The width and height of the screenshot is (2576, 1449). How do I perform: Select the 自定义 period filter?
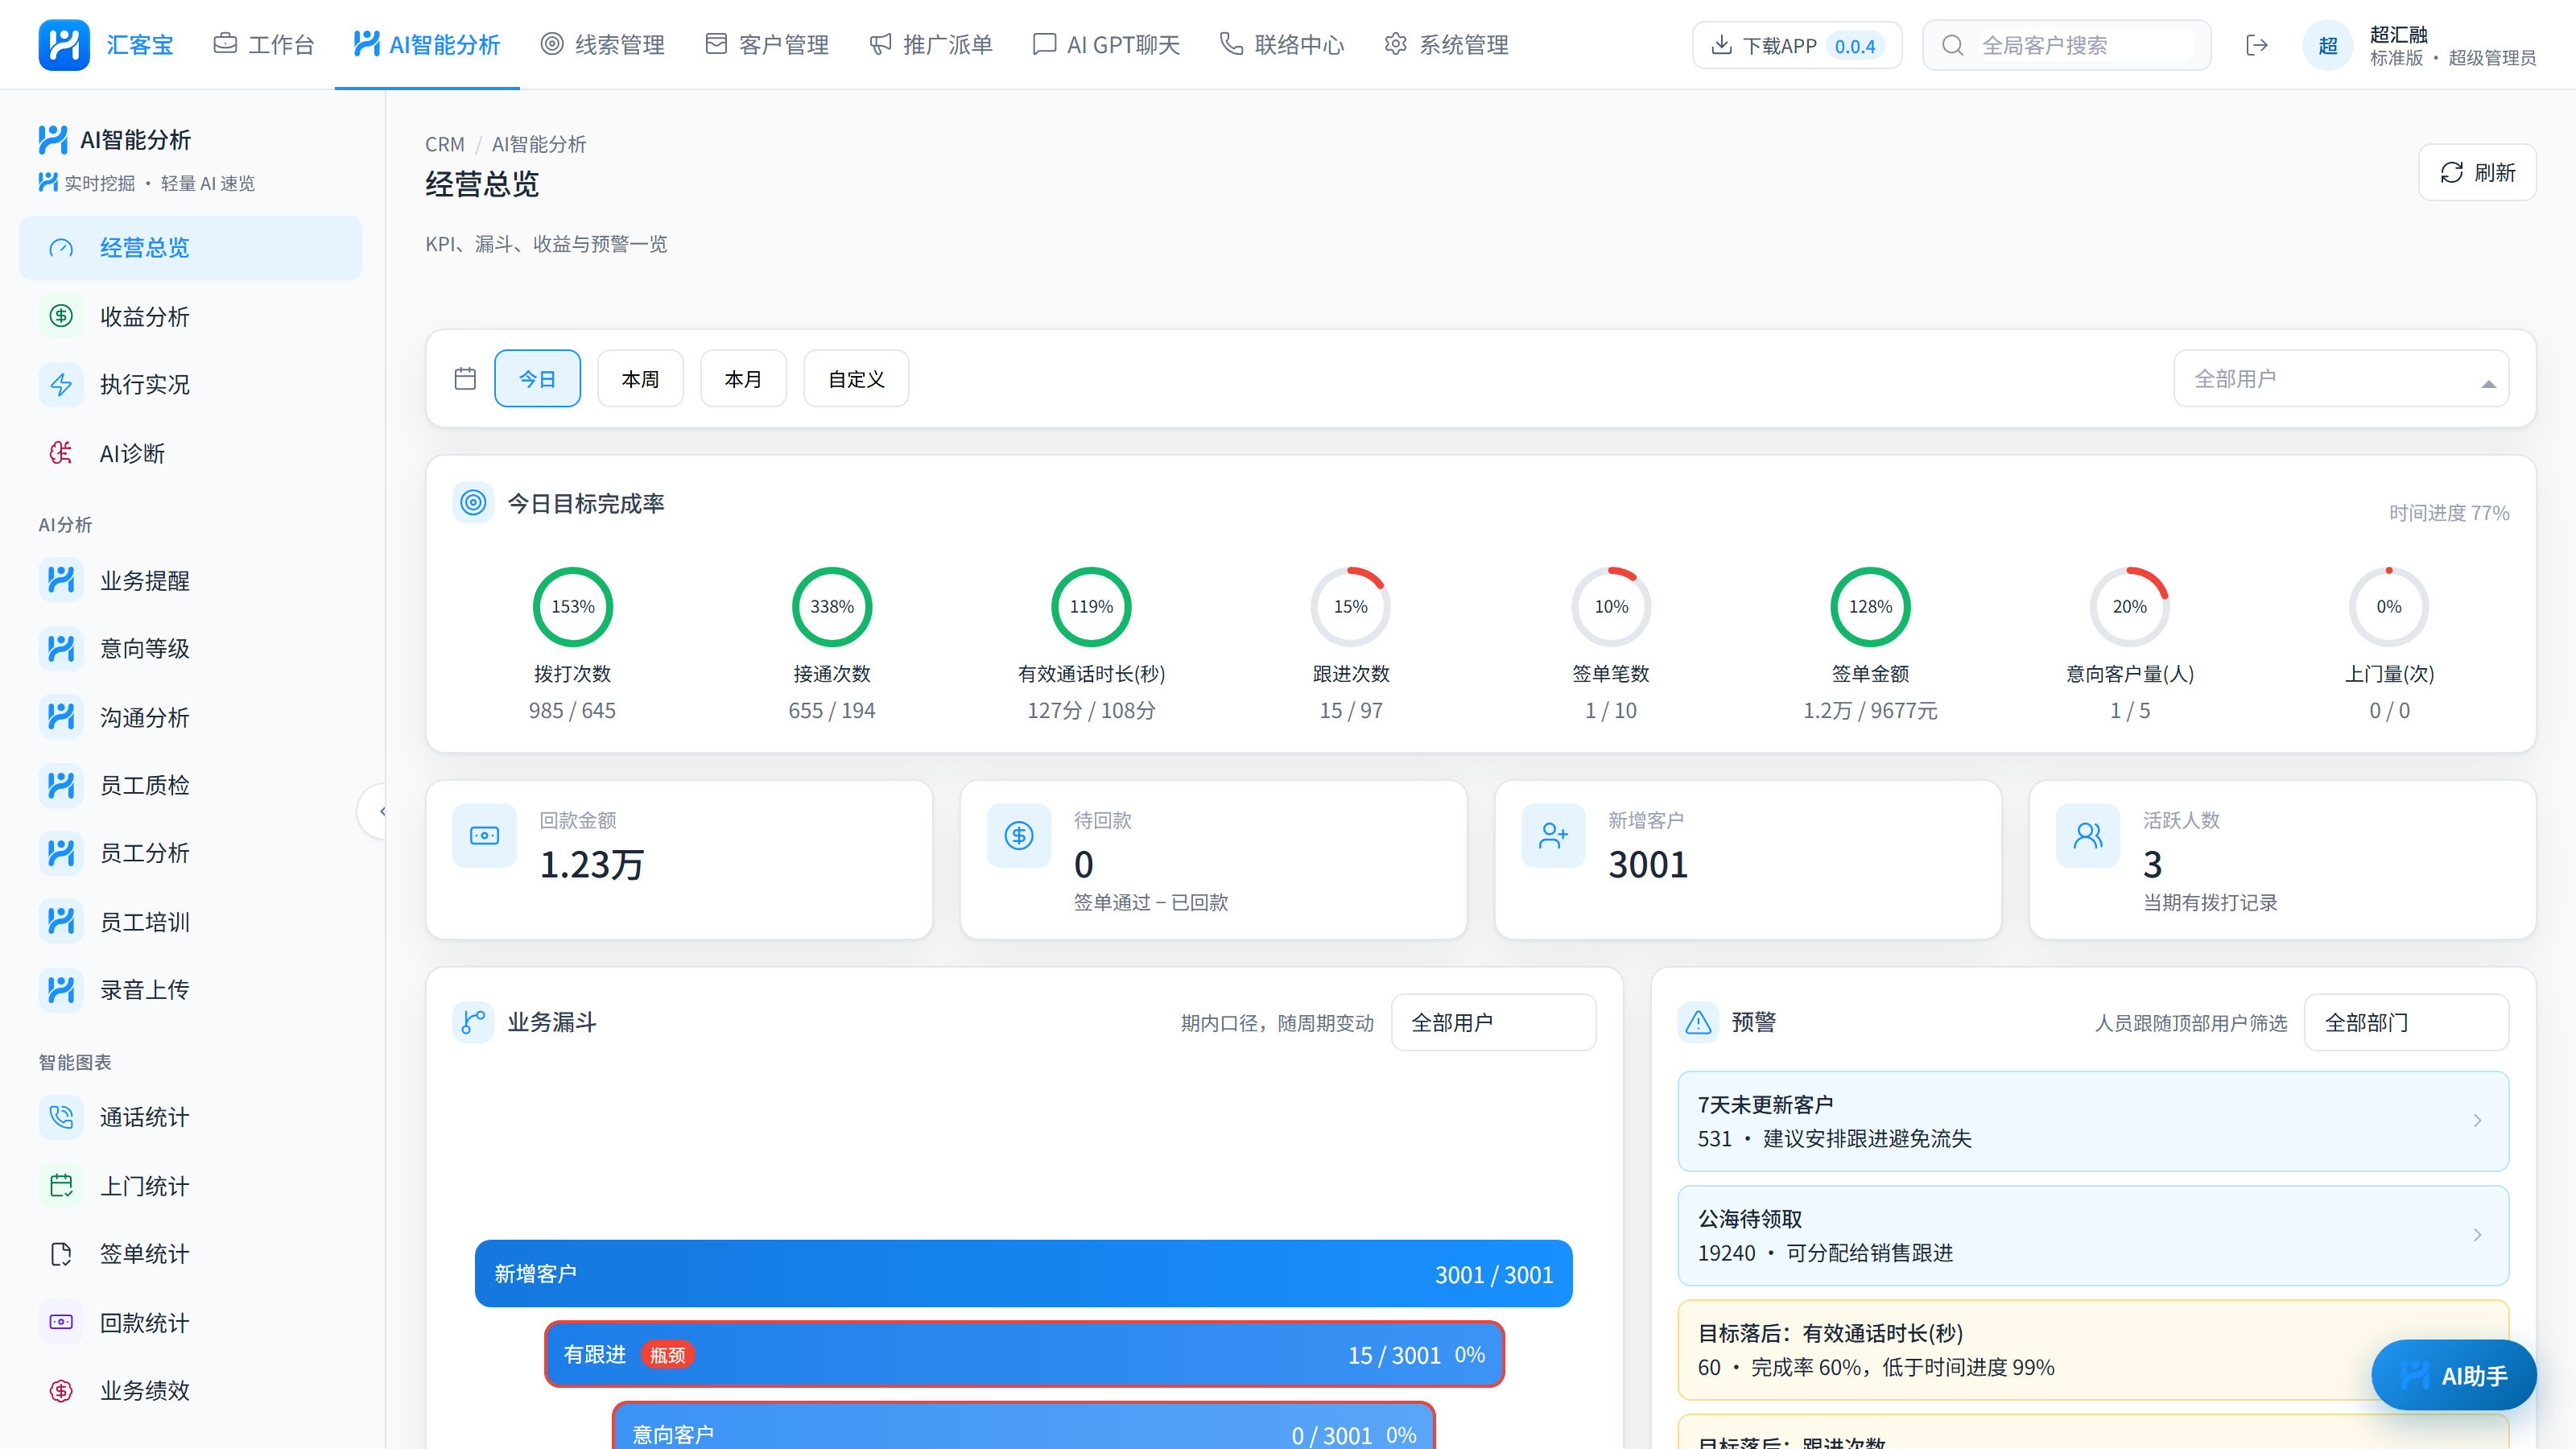pos(856,378)
